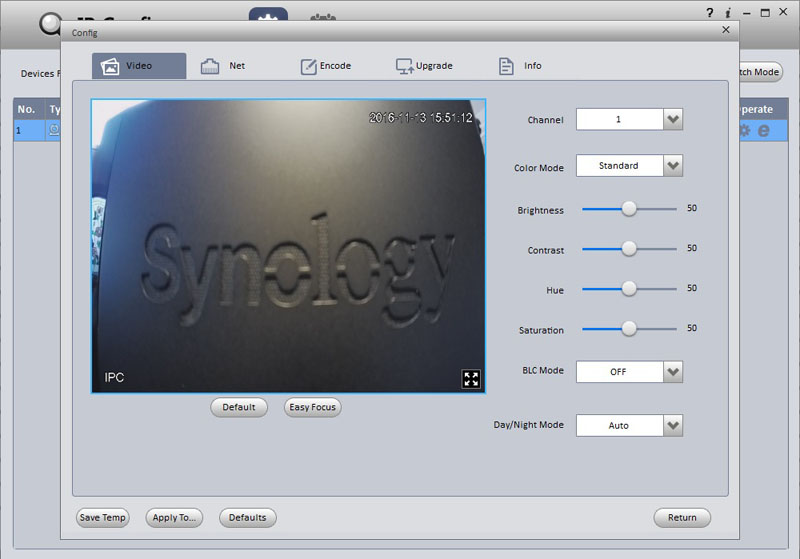
Task: Click the Return button
Action: [x=682, y=517]
